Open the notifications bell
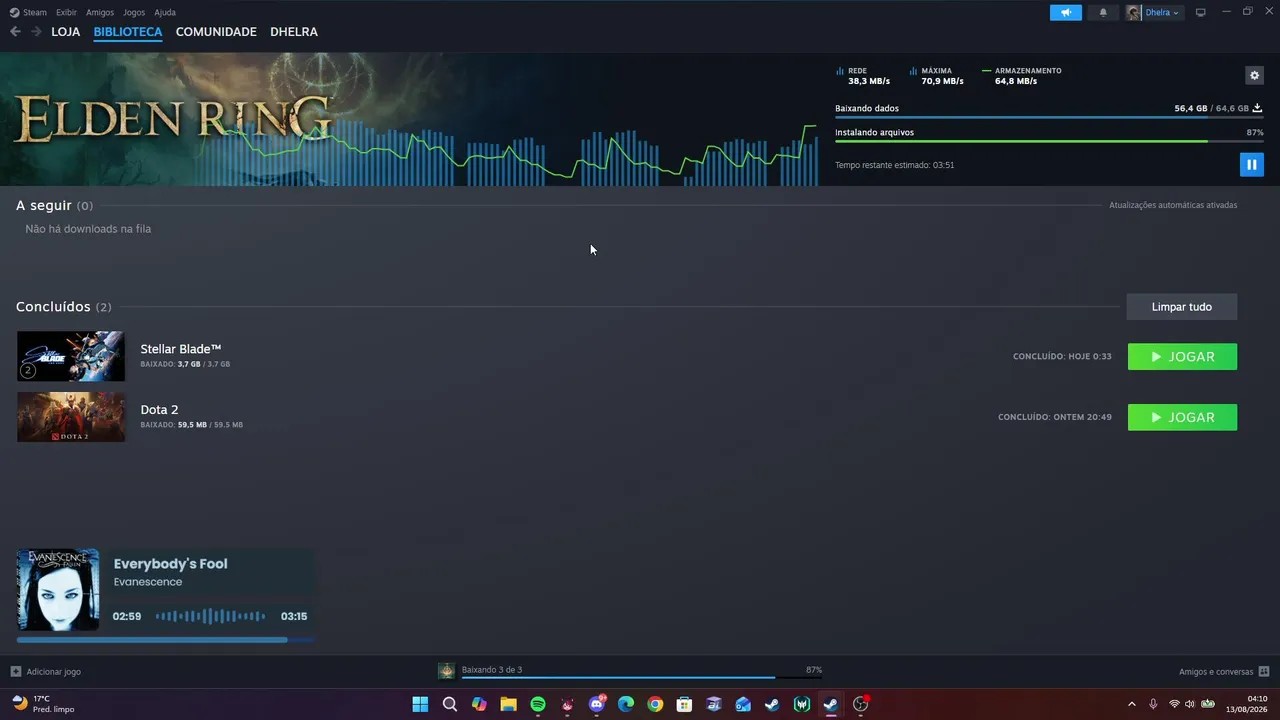The width and height of the screenshot is (1280, 720). (x=1103, y=12)
